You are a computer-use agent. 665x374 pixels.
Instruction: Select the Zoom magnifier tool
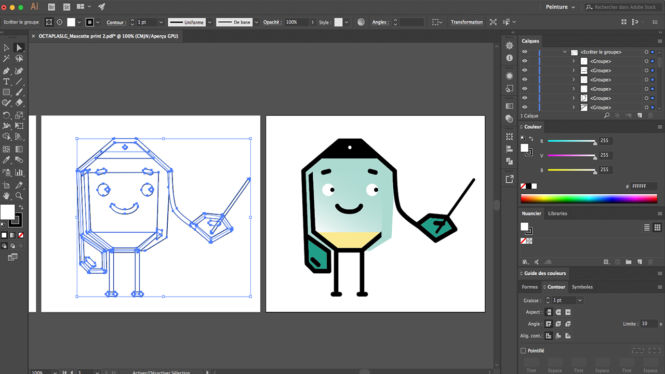point(19,196)
